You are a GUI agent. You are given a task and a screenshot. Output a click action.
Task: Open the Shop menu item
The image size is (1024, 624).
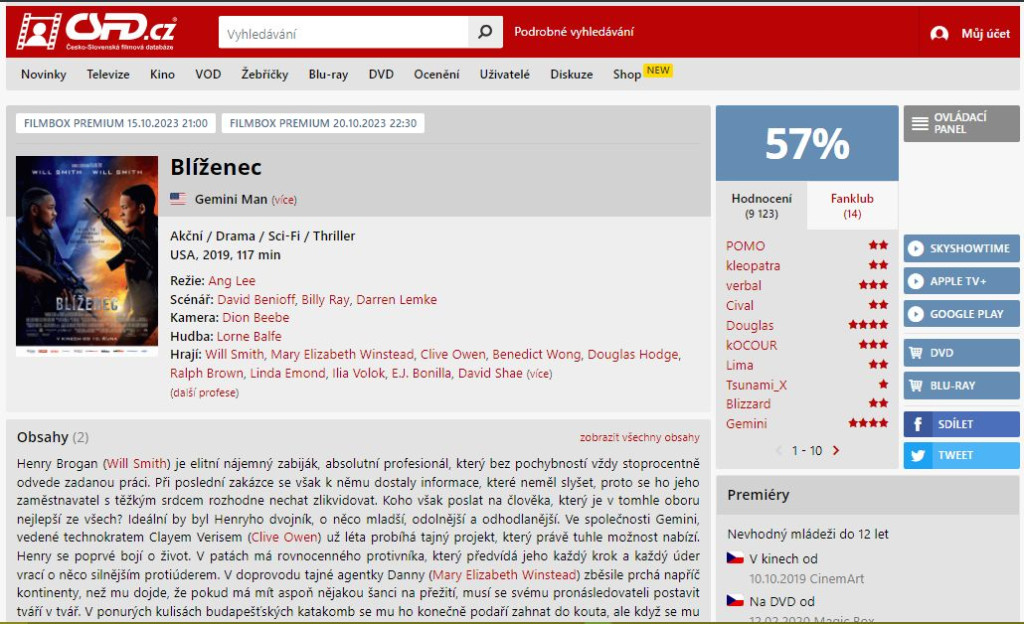[627, 74]
